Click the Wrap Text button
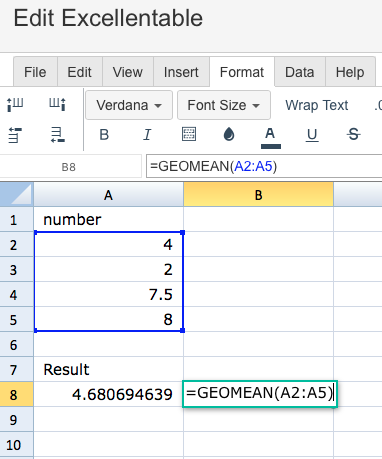 point(317,105)
